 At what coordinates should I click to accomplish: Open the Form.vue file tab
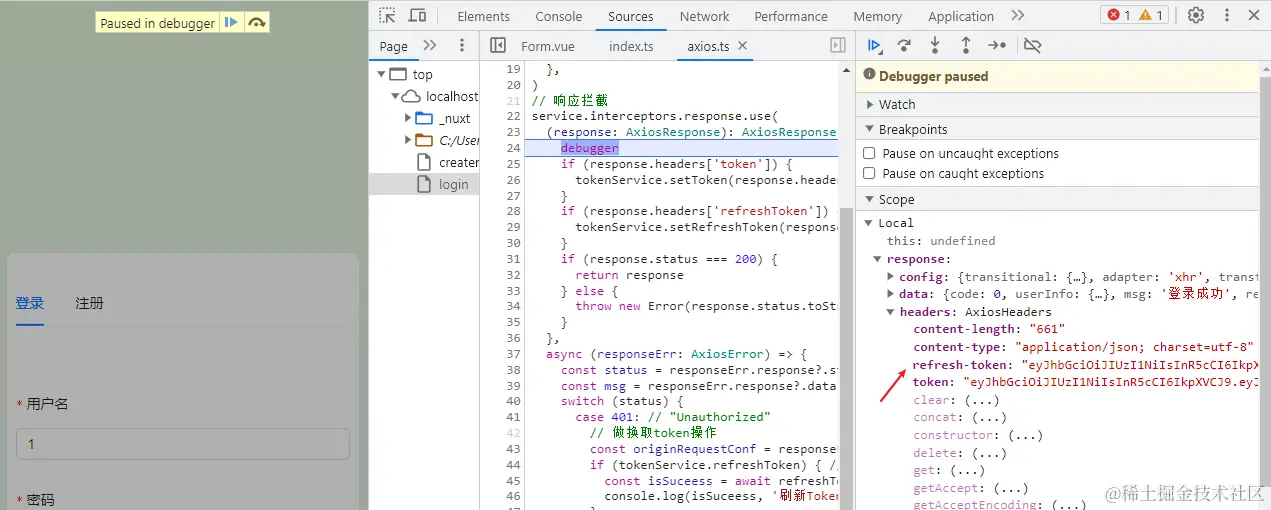tap(548, 46)
